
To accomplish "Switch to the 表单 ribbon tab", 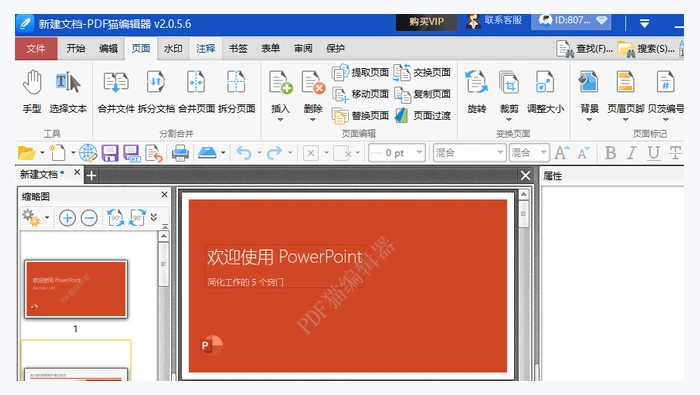I will click(x=270, y=49).
